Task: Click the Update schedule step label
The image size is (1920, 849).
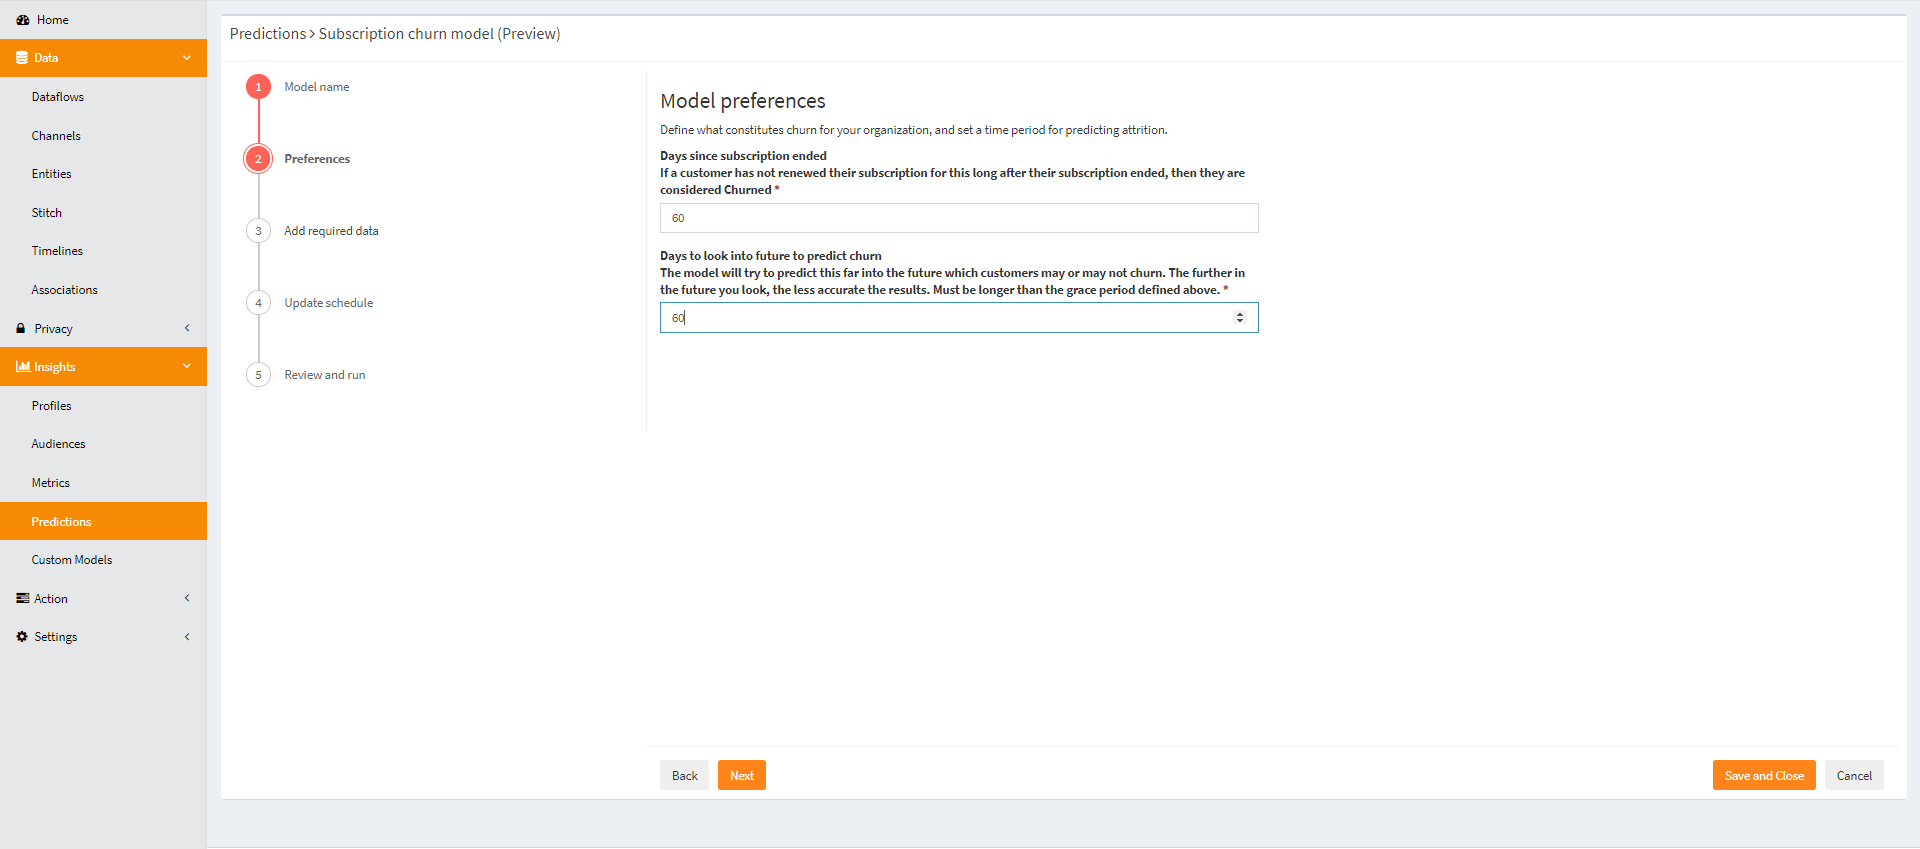Action: (x=329, y=303)
